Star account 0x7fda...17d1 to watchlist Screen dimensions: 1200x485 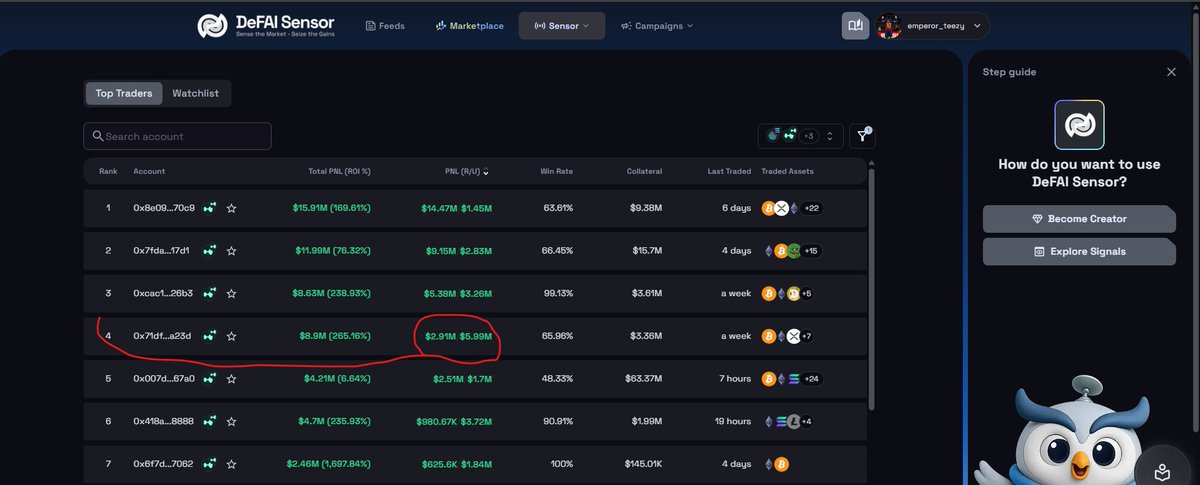pyautogui.click(x=231, y=250)
